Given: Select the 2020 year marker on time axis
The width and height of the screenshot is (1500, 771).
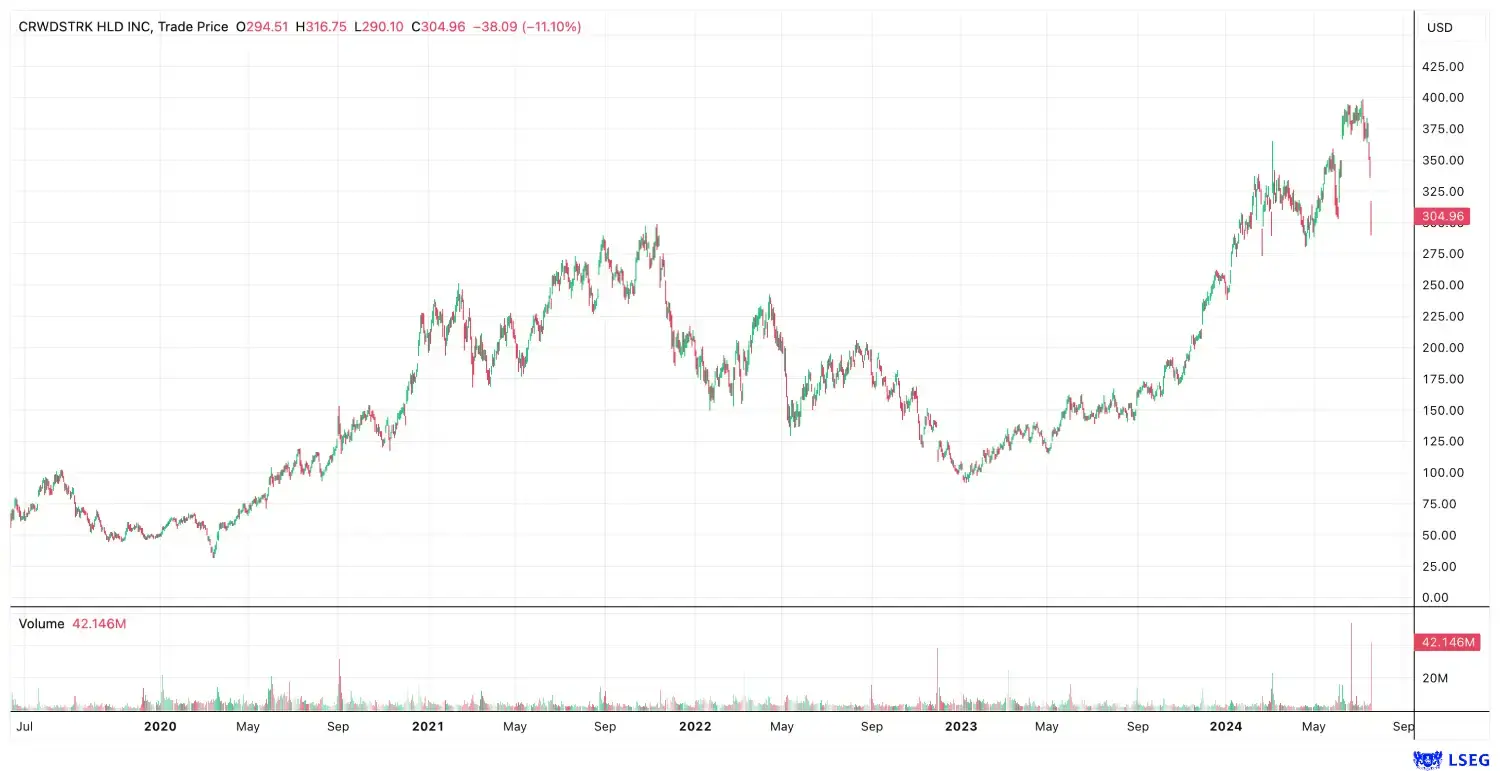Looking at the screenshot, I should point(160,726).
